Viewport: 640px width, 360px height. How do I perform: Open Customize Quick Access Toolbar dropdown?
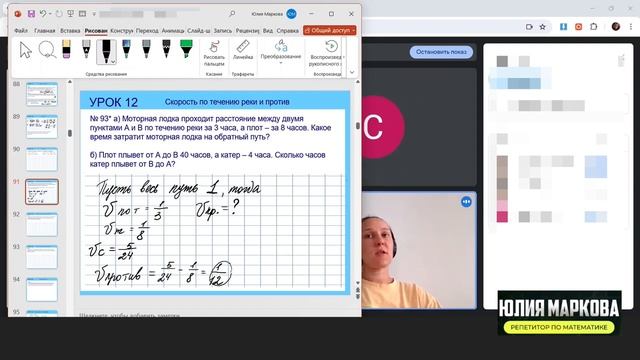point(94,14)
